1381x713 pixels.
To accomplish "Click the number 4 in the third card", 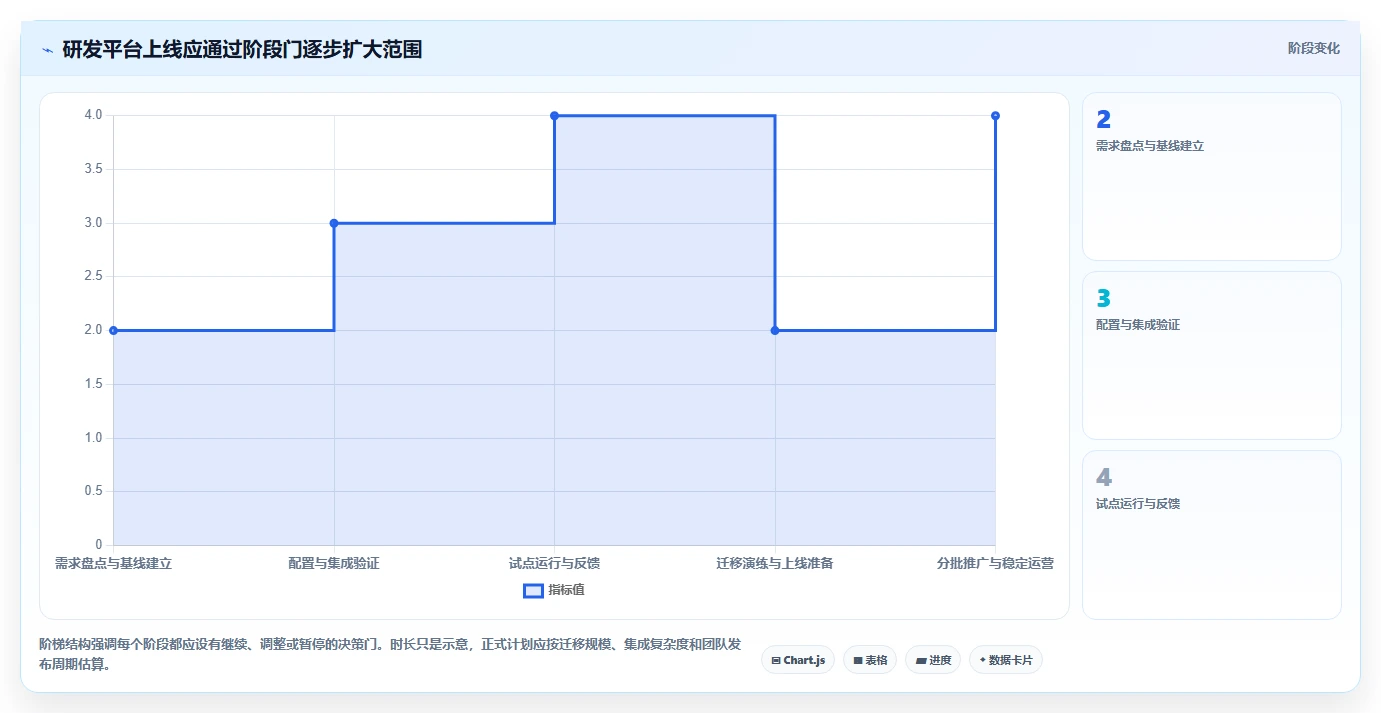I will click(x=1103, y=477).
